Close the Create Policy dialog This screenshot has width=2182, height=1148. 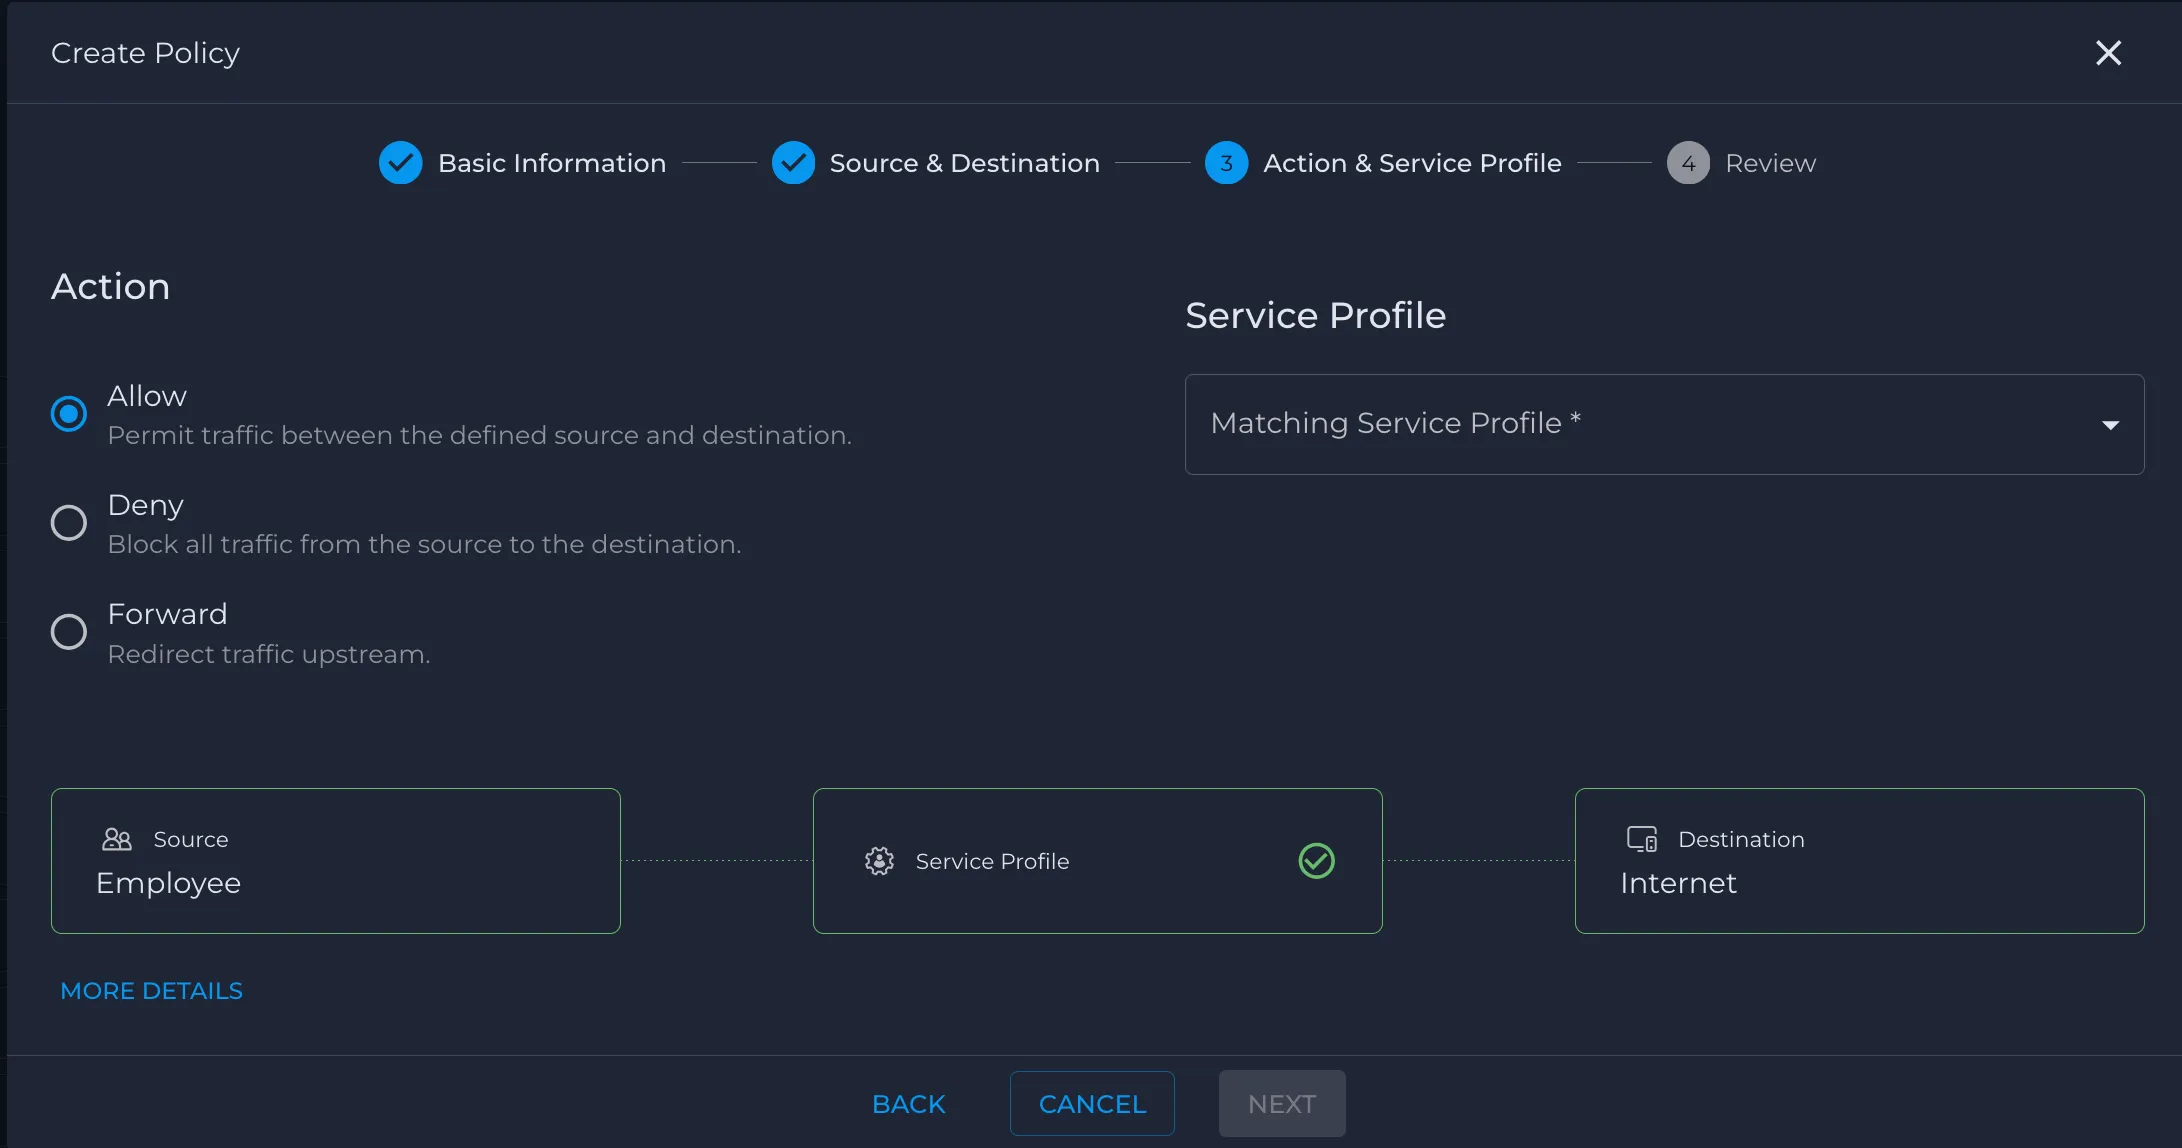pos(2108,53)
